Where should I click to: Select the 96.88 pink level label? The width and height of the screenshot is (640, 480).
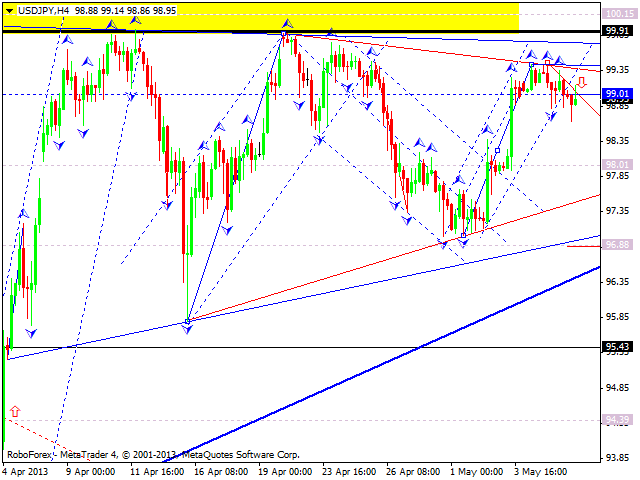coord(617,244)
